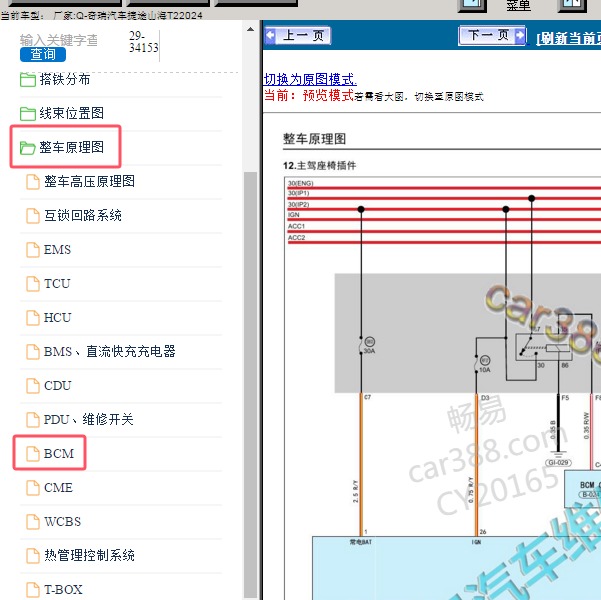Image resolution: width=601 pixels, height=600 pixels.
Task: Select the HCU diagram entry
Action: point(57,317)
